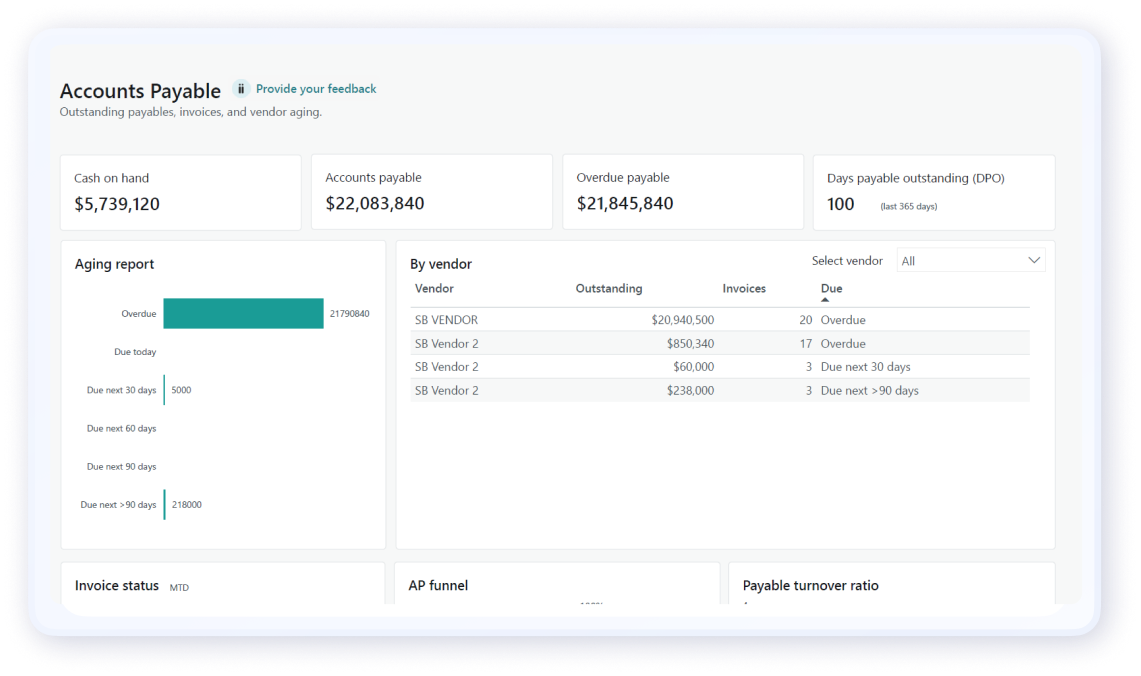Click the Cash on hand KPI card

(x=180, y=191)
